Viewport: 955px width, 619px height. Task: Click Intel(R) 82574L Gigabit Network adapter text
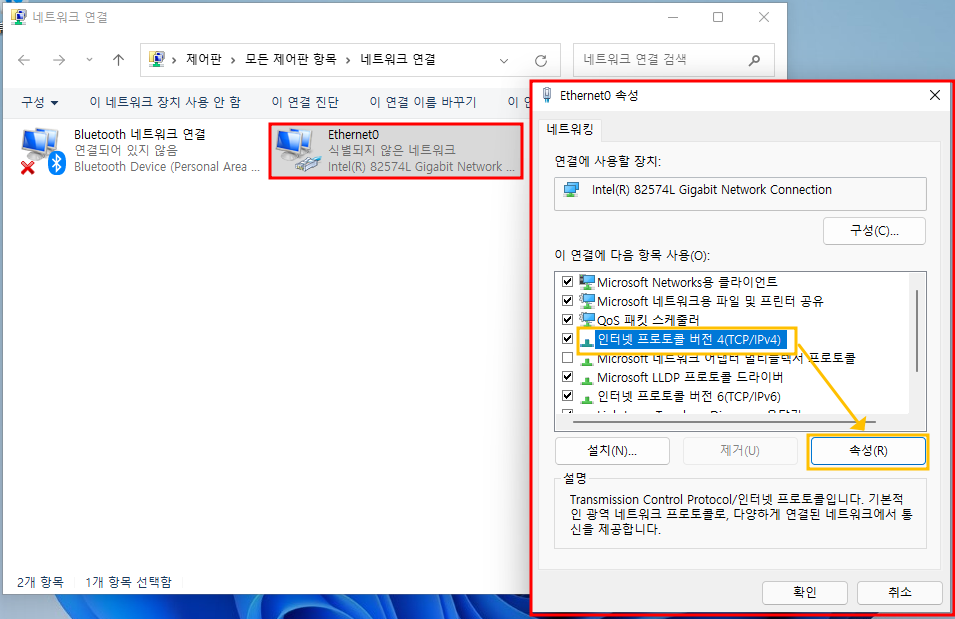(x=421, y=166)
